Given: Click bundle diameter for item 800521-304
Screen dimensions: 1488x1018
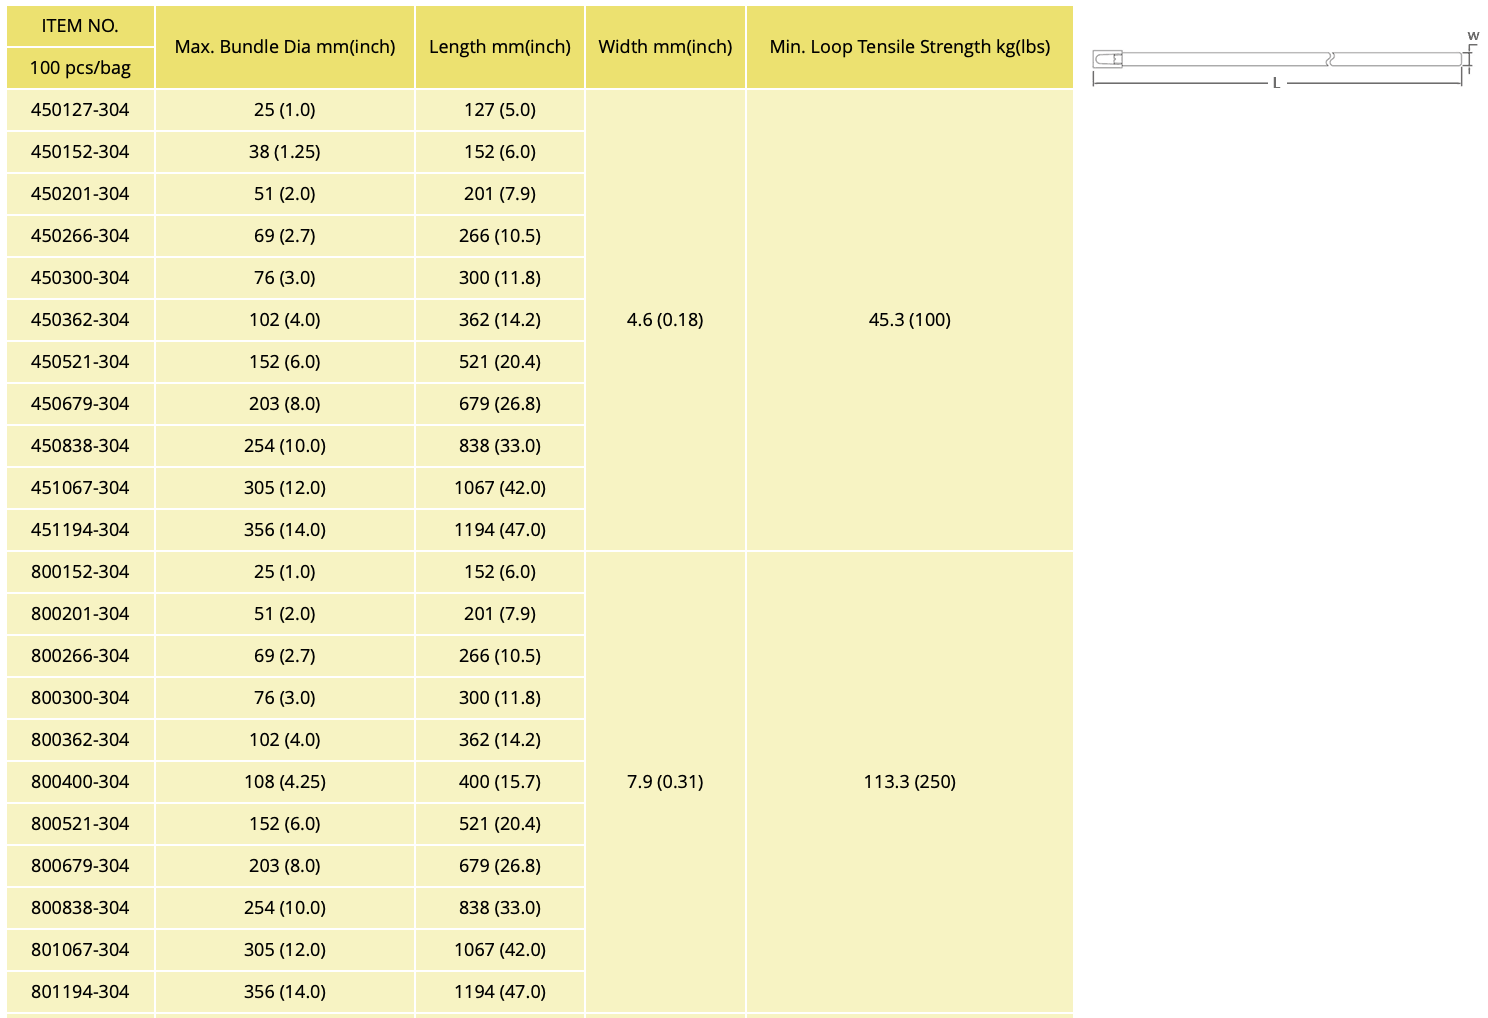Looking at the screenshot, I should click(x=285, y=824).
